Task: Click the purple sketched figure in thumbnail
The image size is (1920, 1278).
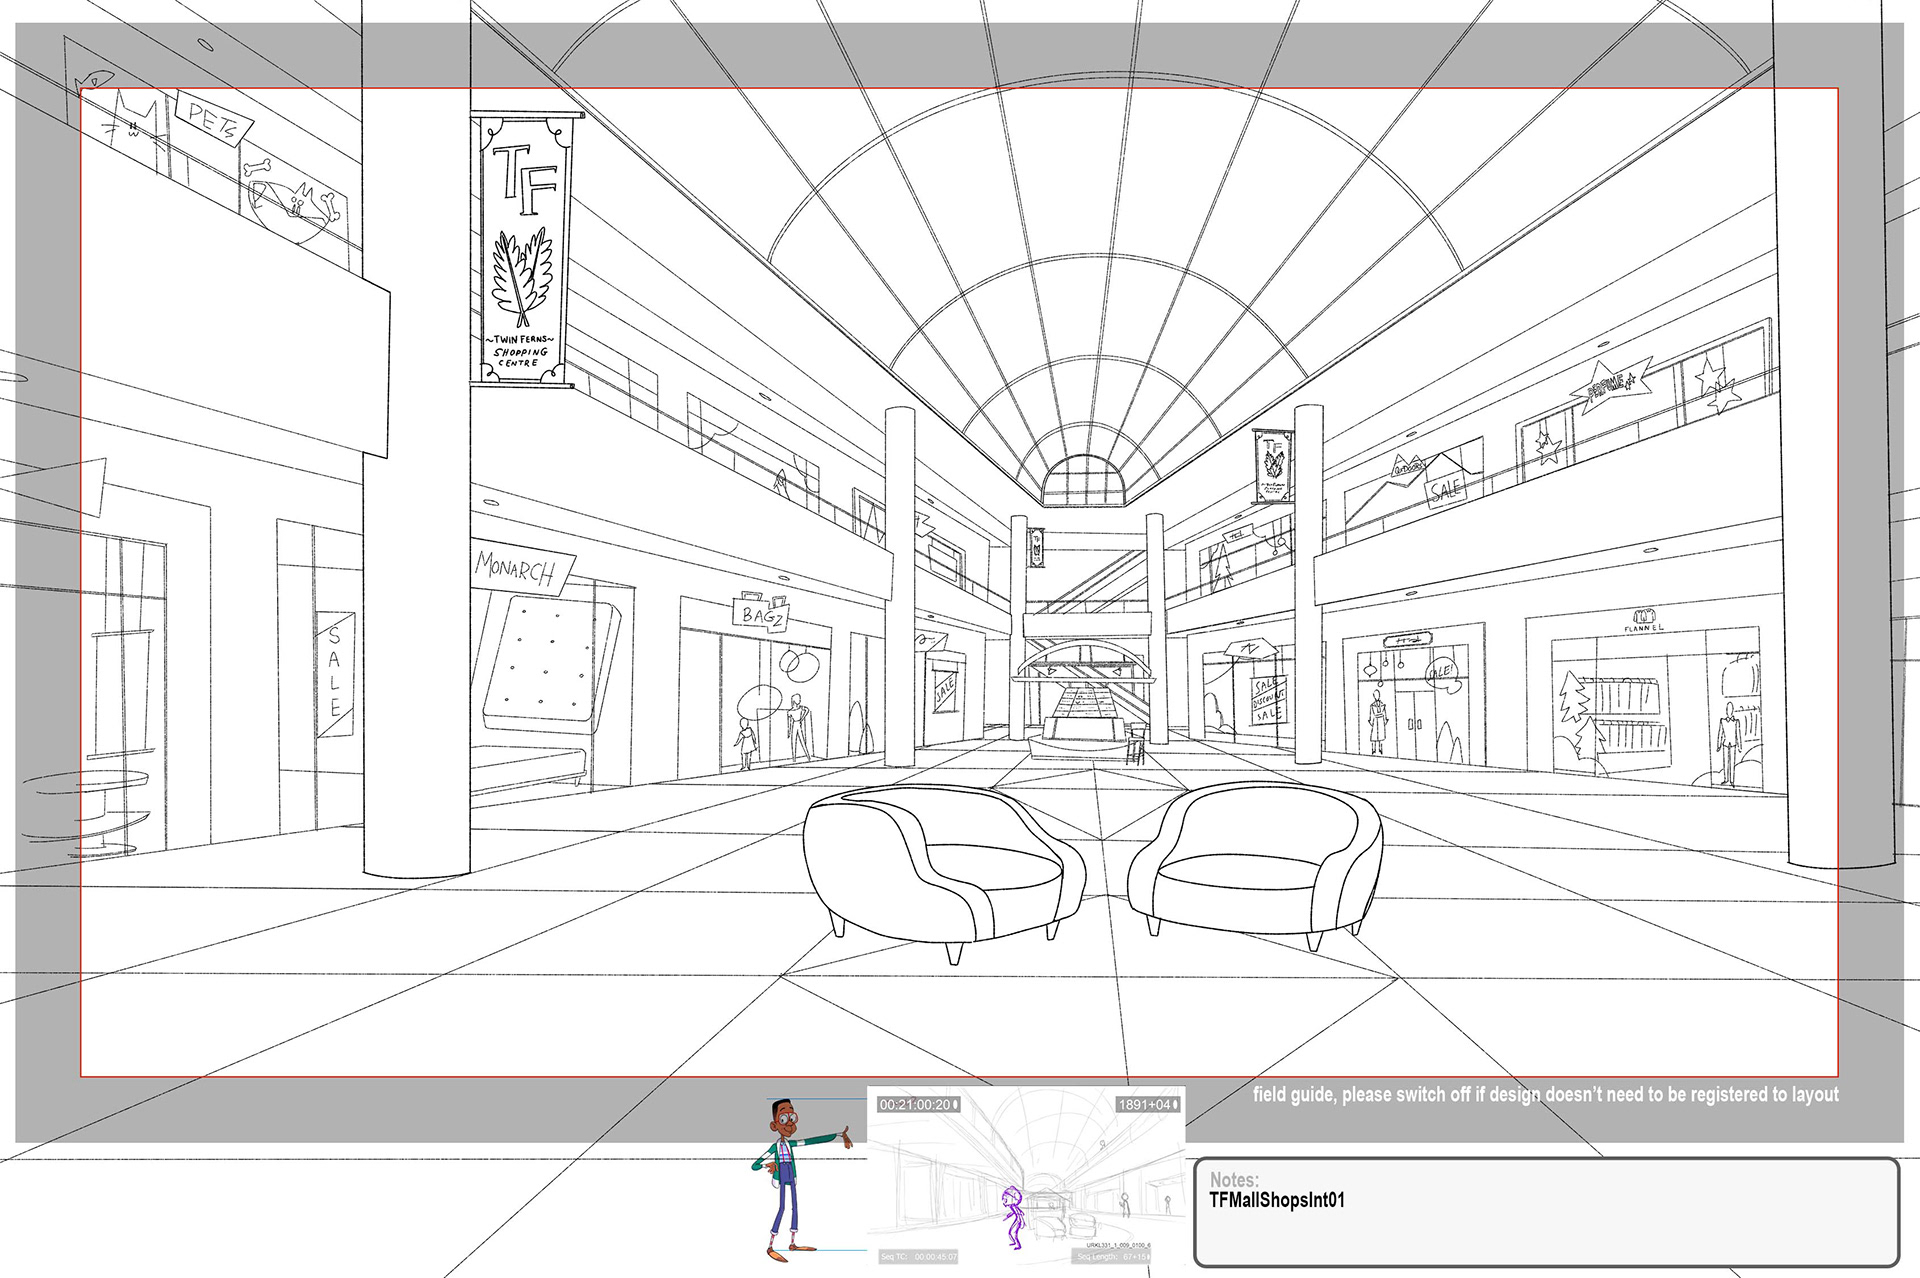Action: point(1013,1218)
